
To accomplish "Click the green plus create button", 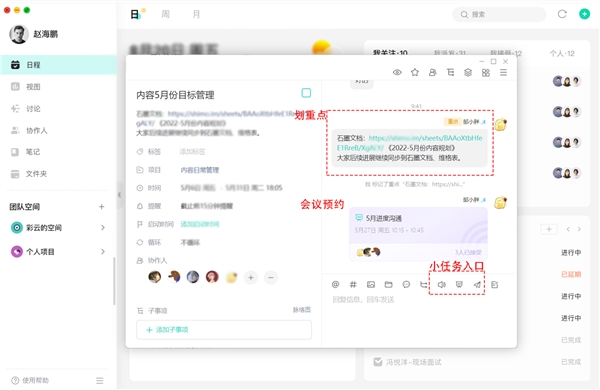I will coord(584,14).
